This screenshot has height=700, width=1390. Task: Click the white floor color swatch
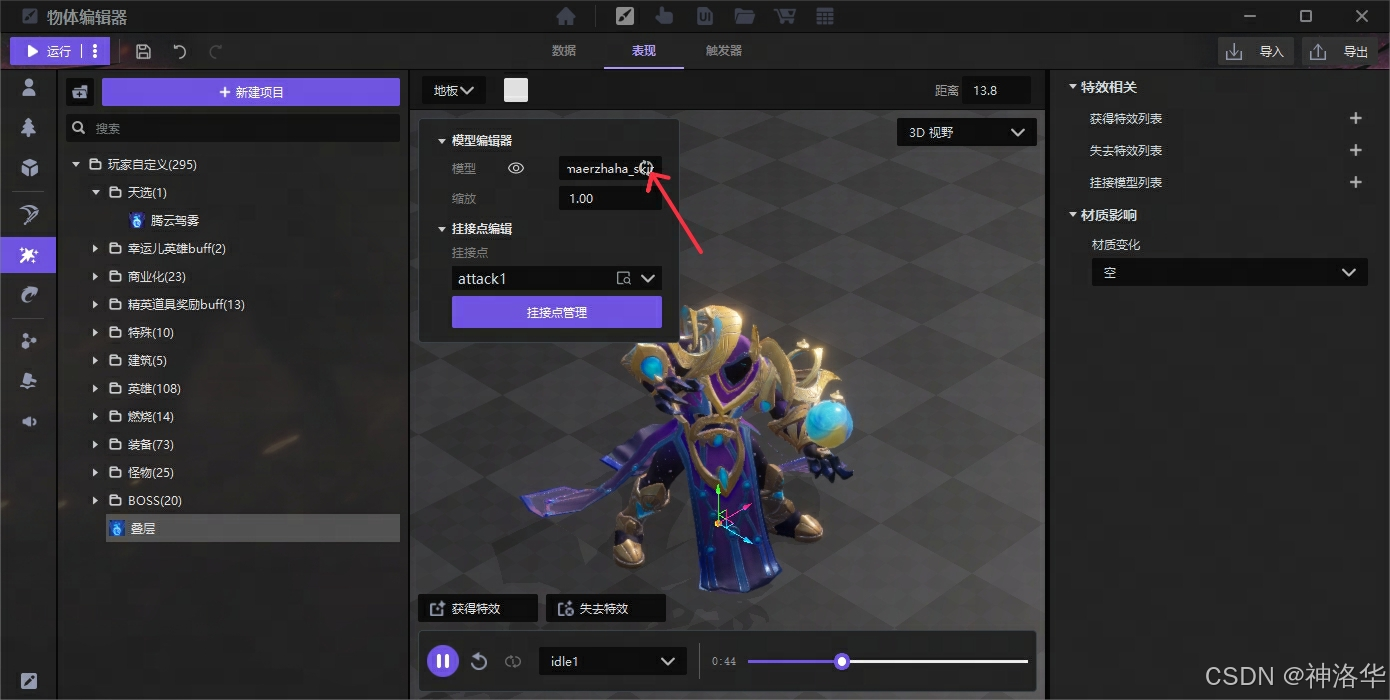point(516,90)
